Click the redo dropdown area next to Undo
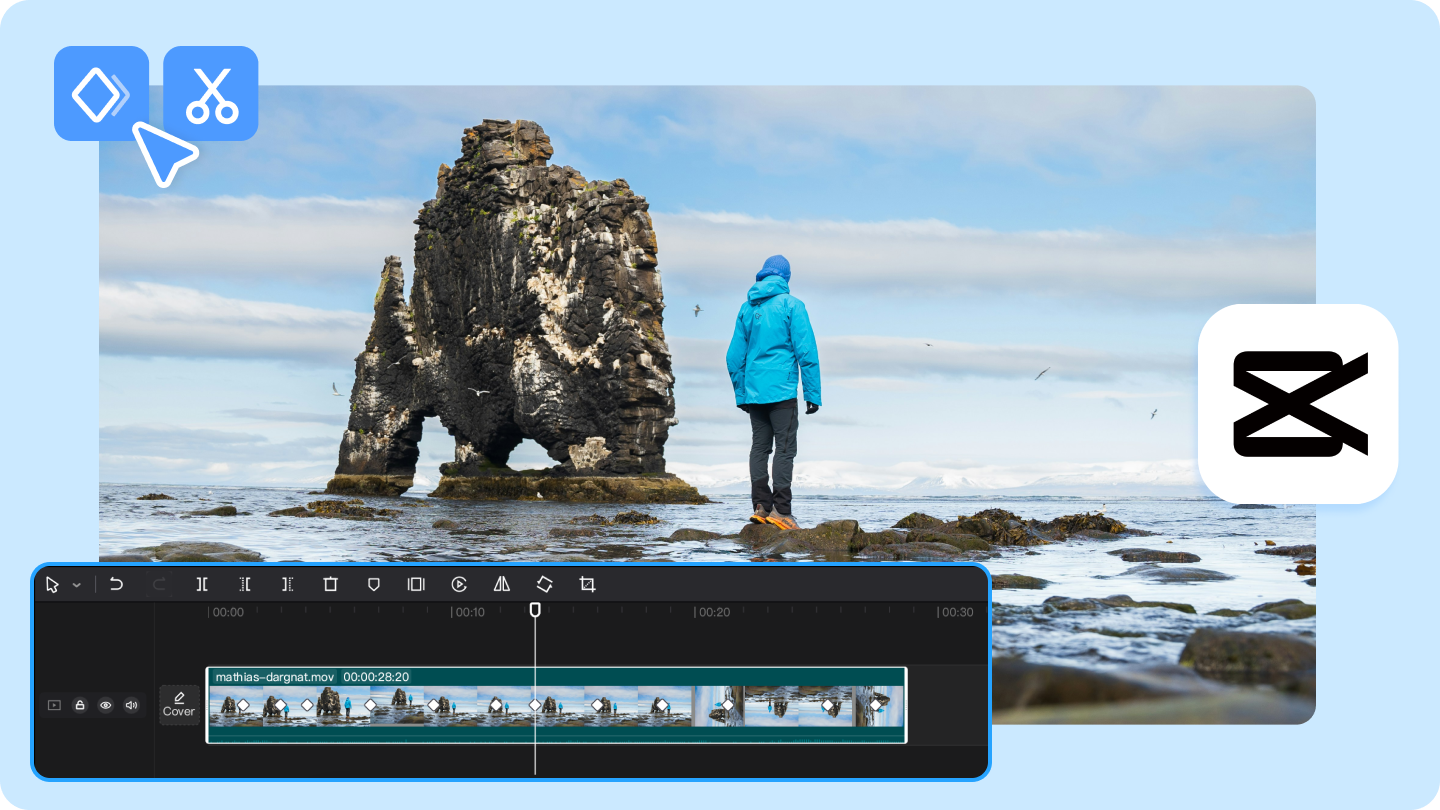The image size is (1440, 810). [158, 584]
